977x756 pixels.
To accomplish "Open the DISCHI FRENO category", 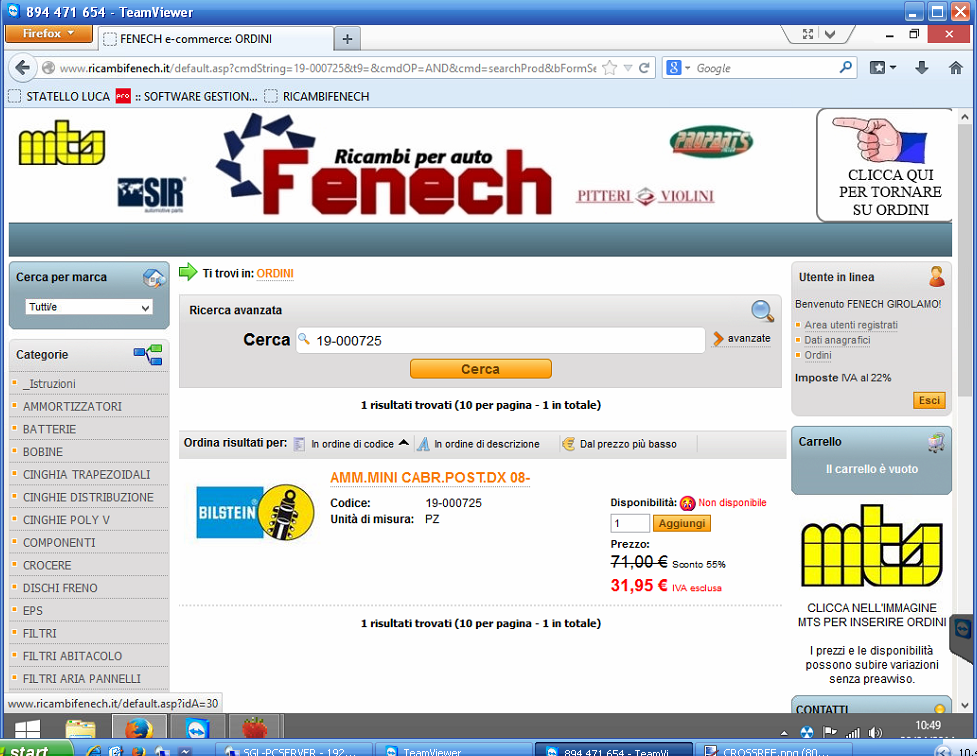I will pyautogui.click(x=60, y=588).
